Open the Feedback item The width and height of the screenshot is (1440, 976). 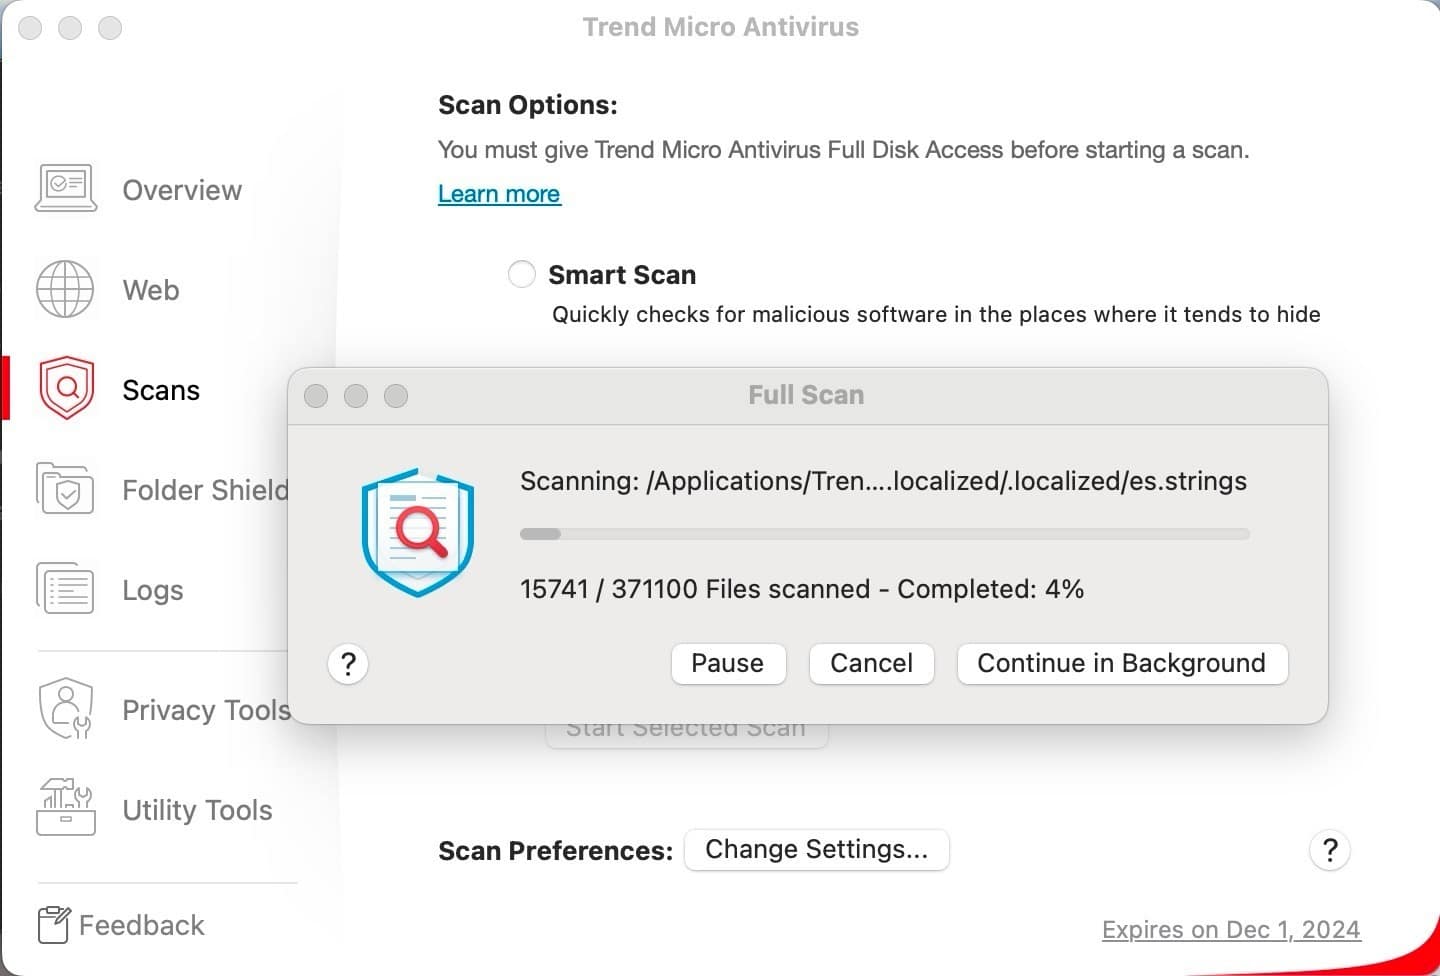(141, 925)
